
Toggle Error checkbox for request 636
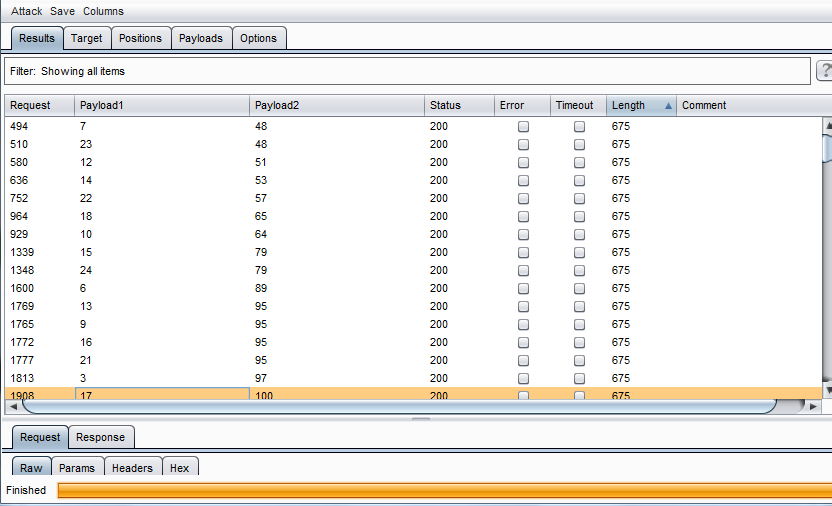tap(523, 180)
